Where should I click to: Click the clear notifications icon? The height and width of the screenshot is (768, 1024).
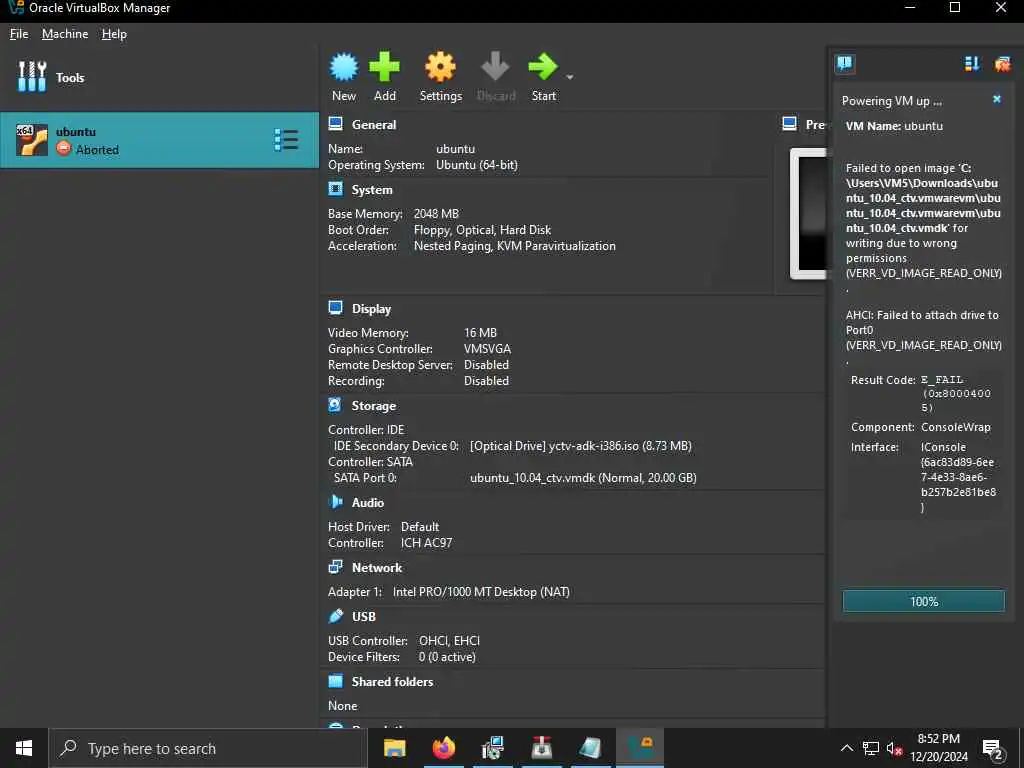pyautogui.click(x=1002, y=63)
